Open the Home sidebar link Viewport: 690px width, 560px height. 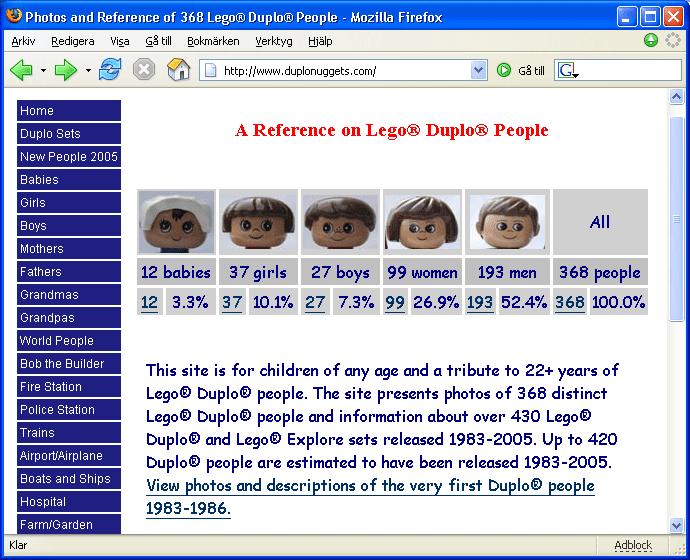tap(69, 110)
